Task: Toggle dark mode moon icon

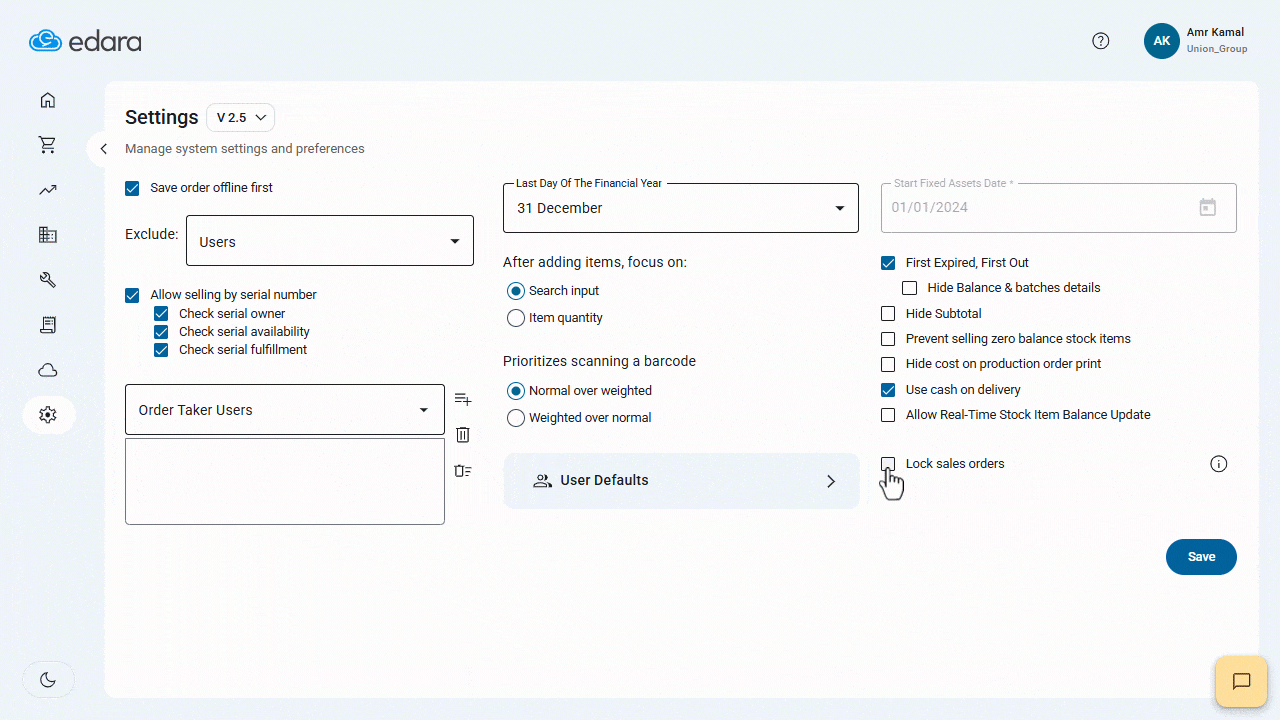Action: point(48,680)
